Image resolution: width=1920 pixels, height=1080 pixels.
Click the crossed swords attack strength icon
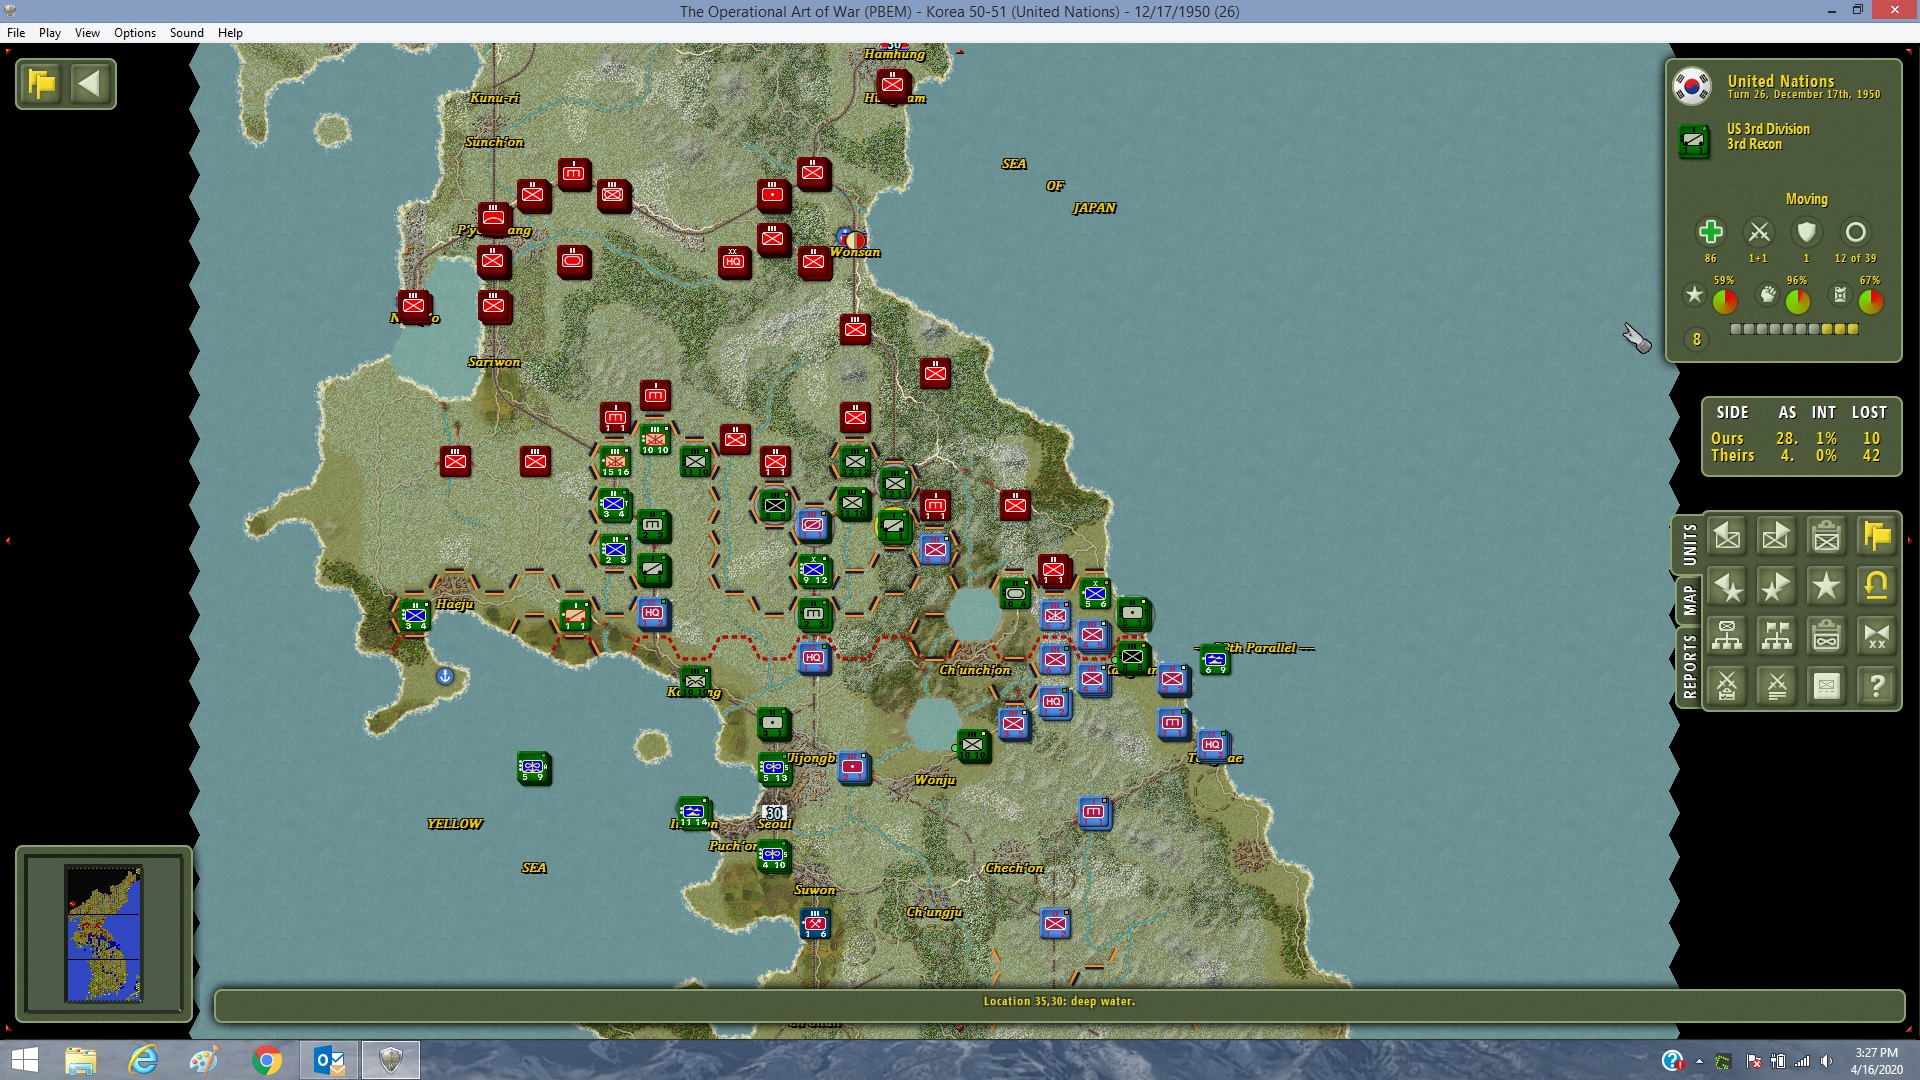coord(1759,232)
